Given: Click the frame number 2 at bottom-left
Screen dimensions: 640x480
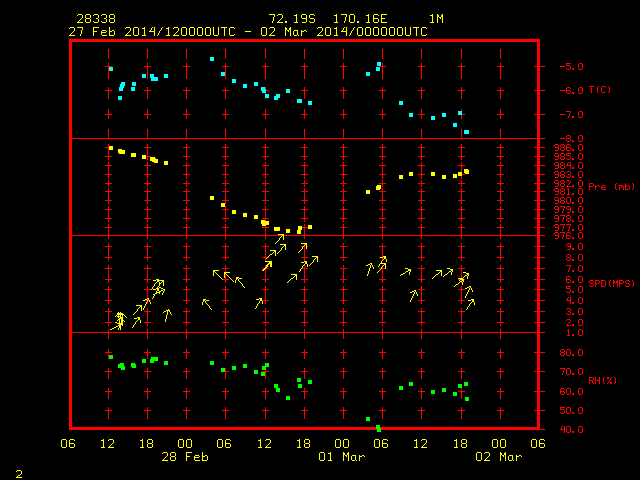Looking at the screenshot, I should point(19,474).
